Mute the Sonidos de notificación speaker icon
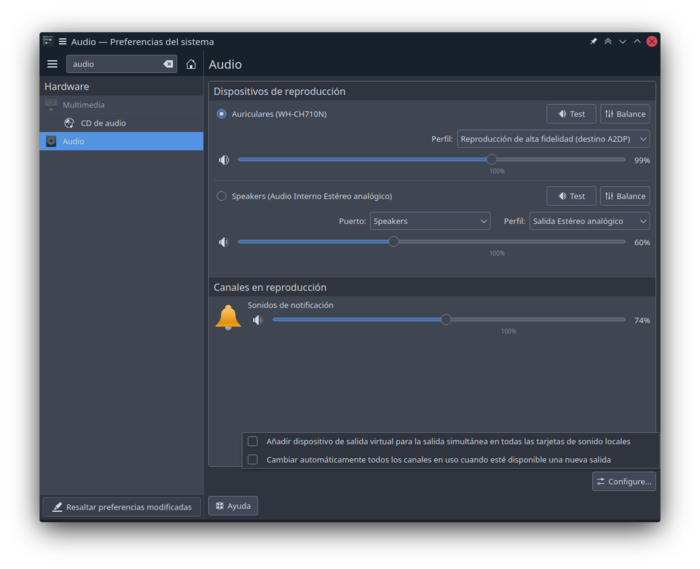This screenshot has height=569, width=700. (258, 320)
